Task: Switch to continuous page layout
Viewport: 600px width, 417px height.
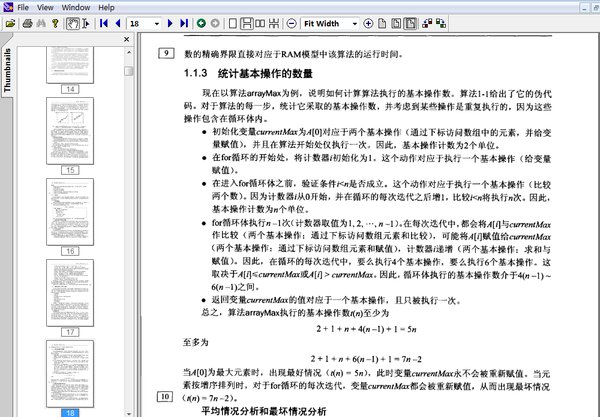Action: pos(246,24)
